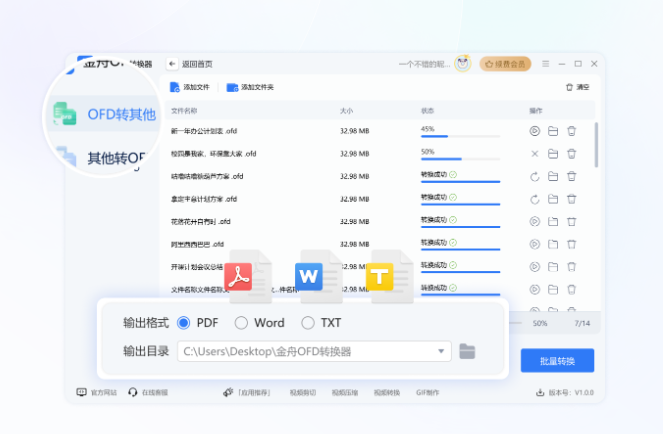Click the 批量转换 batch convert button
The image size is (663, 434).
[557, 361]
